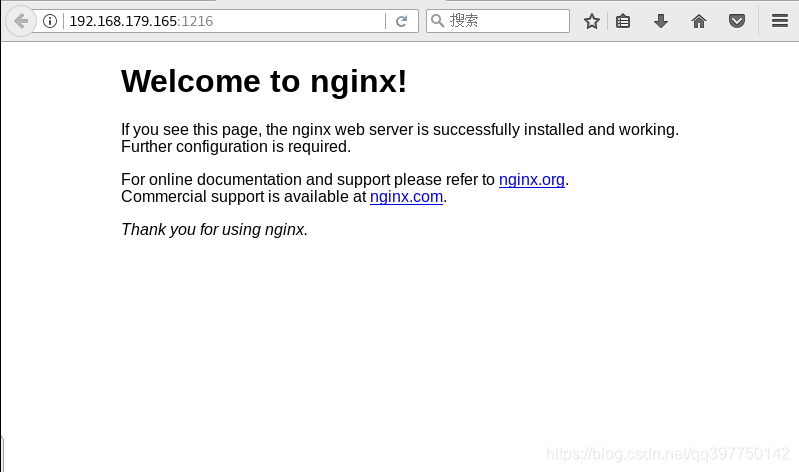Reload the current page
The image size is (799, 472).
click(x=402, y=21)
